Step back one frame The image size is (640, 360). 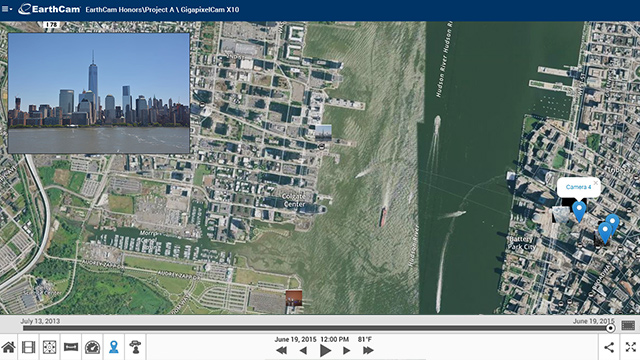coord(303,350)
